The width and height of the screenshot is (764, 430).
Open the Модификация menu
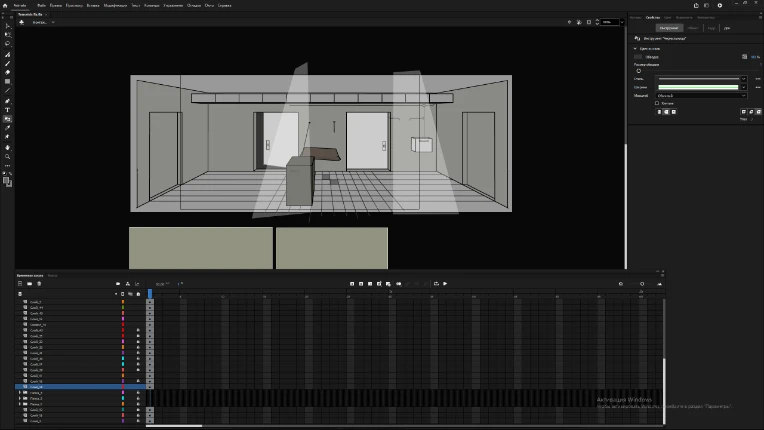pyautogui.click(x=115, y=5)
